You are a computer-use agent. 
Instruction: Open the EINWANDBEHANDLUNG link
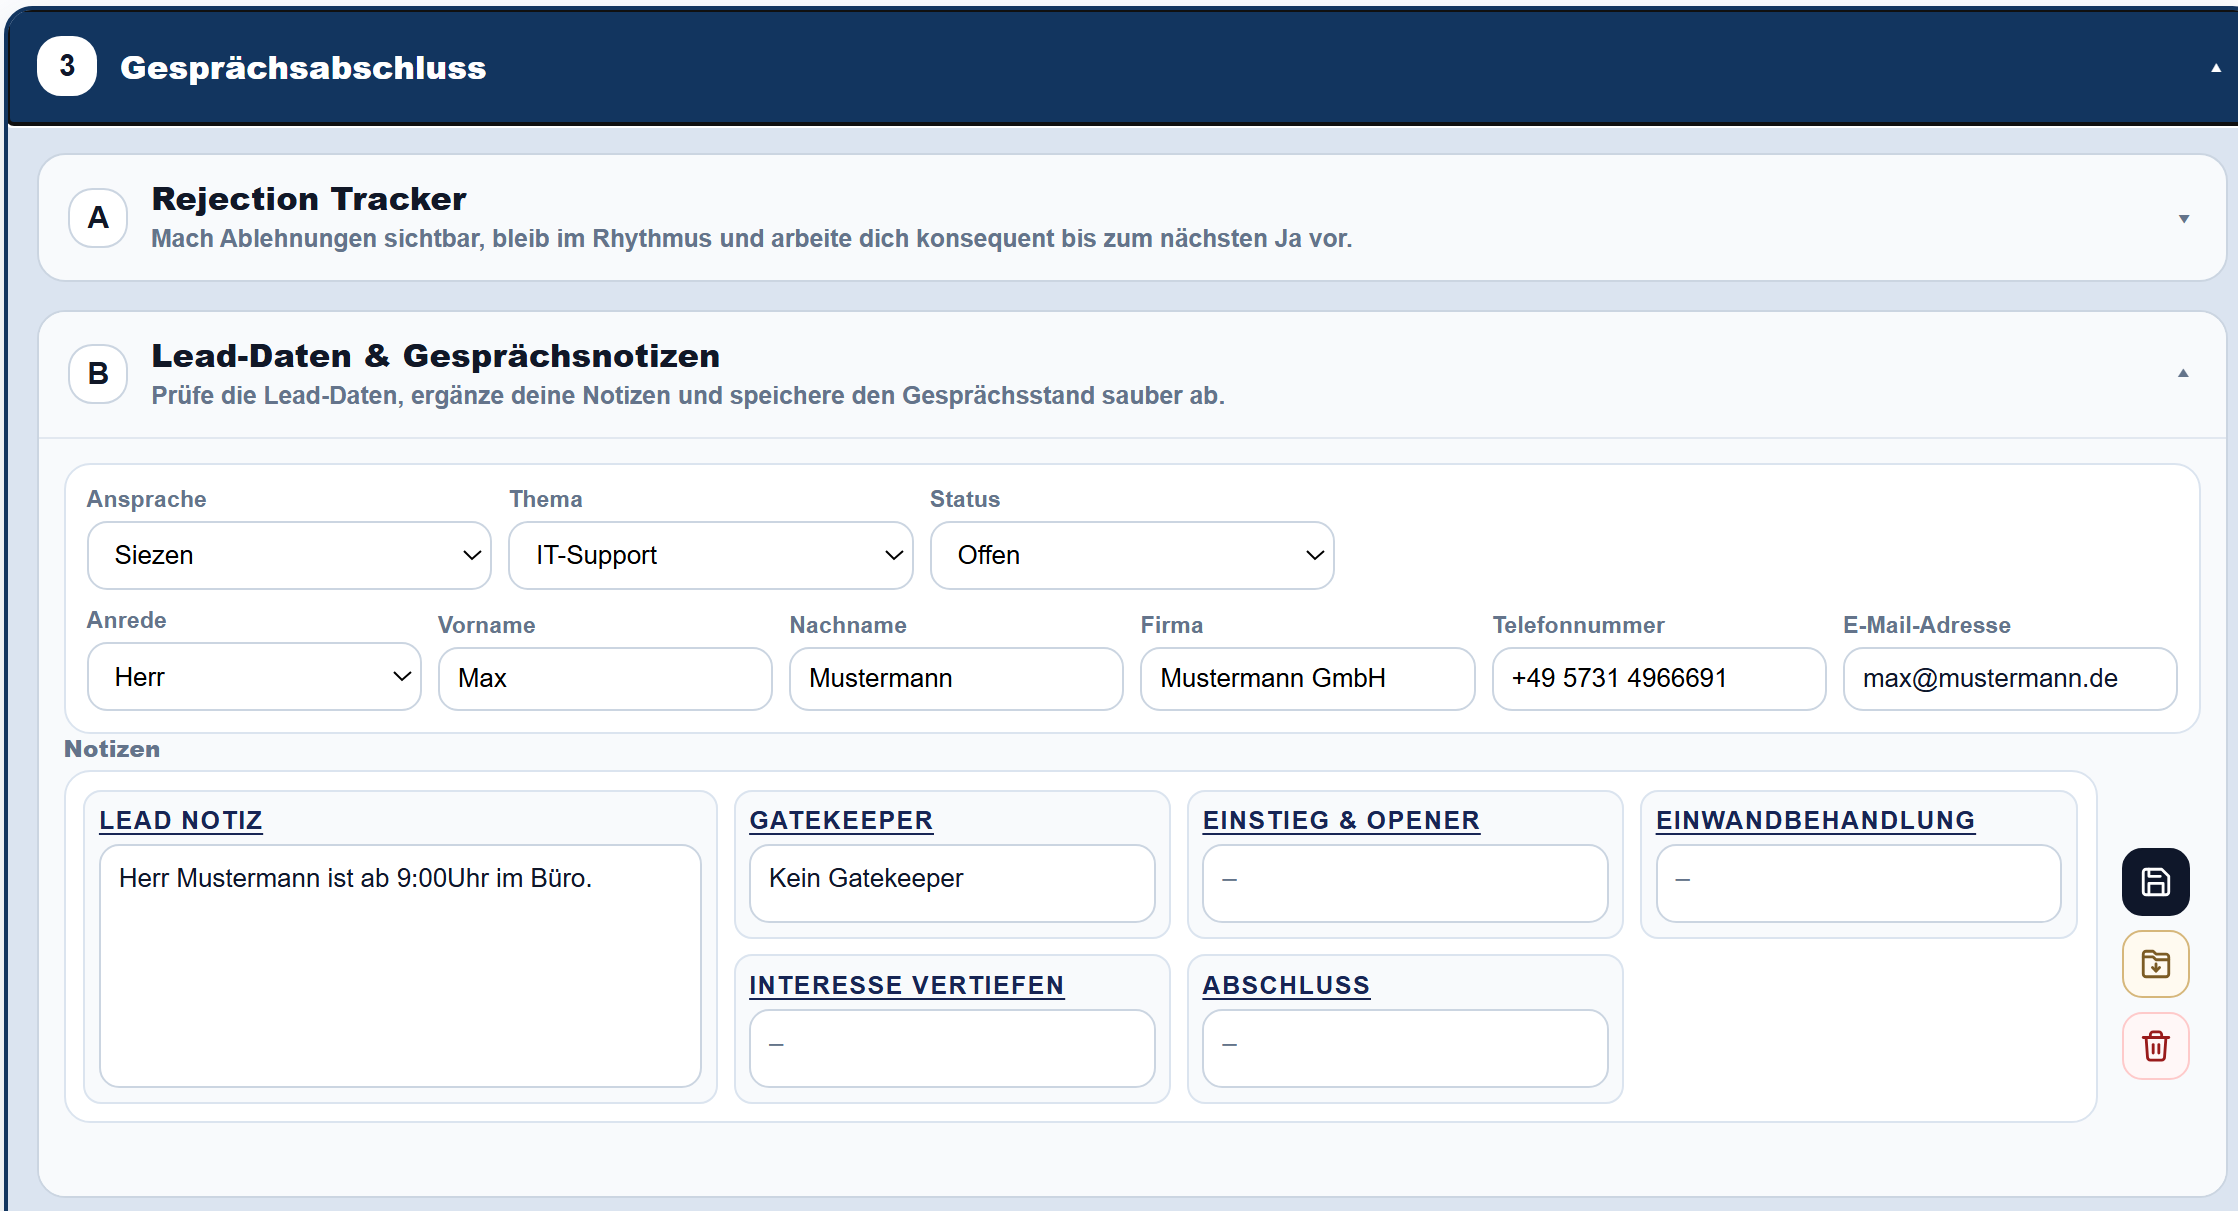1815,820
